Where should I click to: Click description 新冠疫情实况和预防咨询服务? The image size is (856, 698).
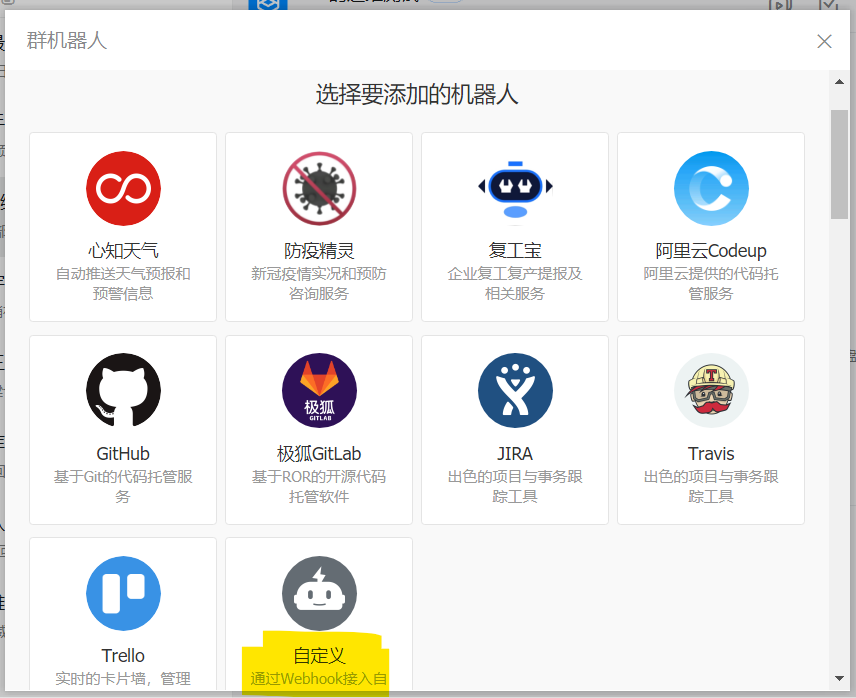319,283
